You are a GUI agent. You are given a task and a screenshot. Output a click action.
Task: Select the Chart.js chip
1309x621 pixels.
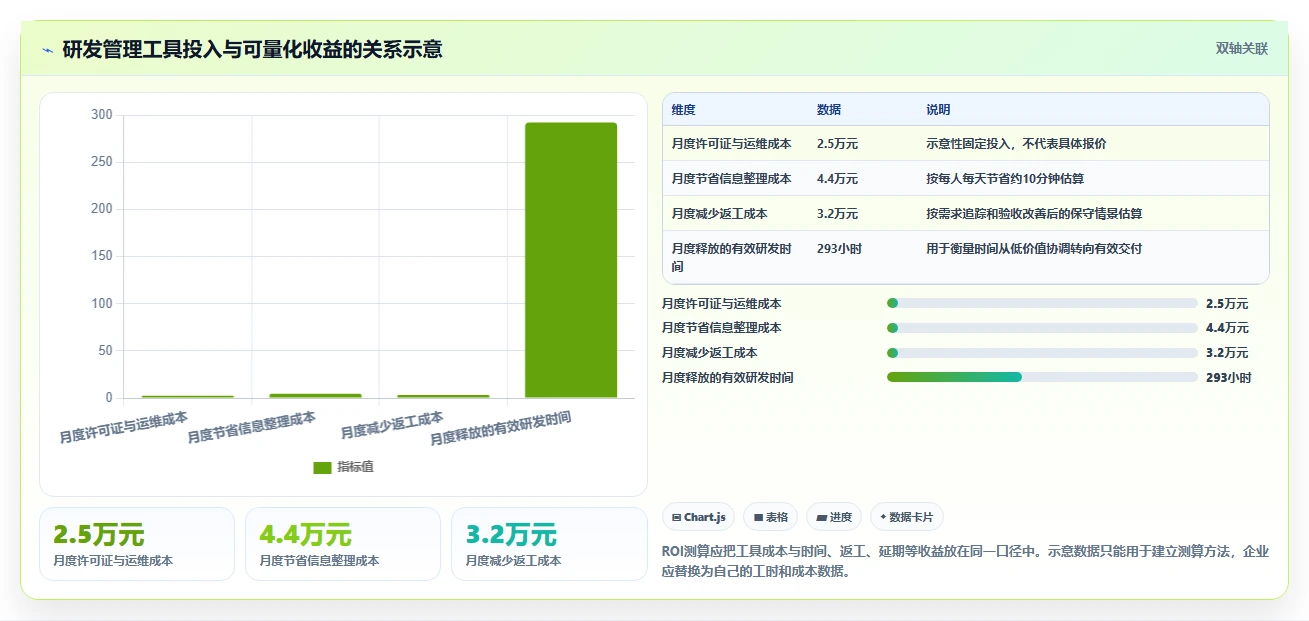(x=699, y=517)
